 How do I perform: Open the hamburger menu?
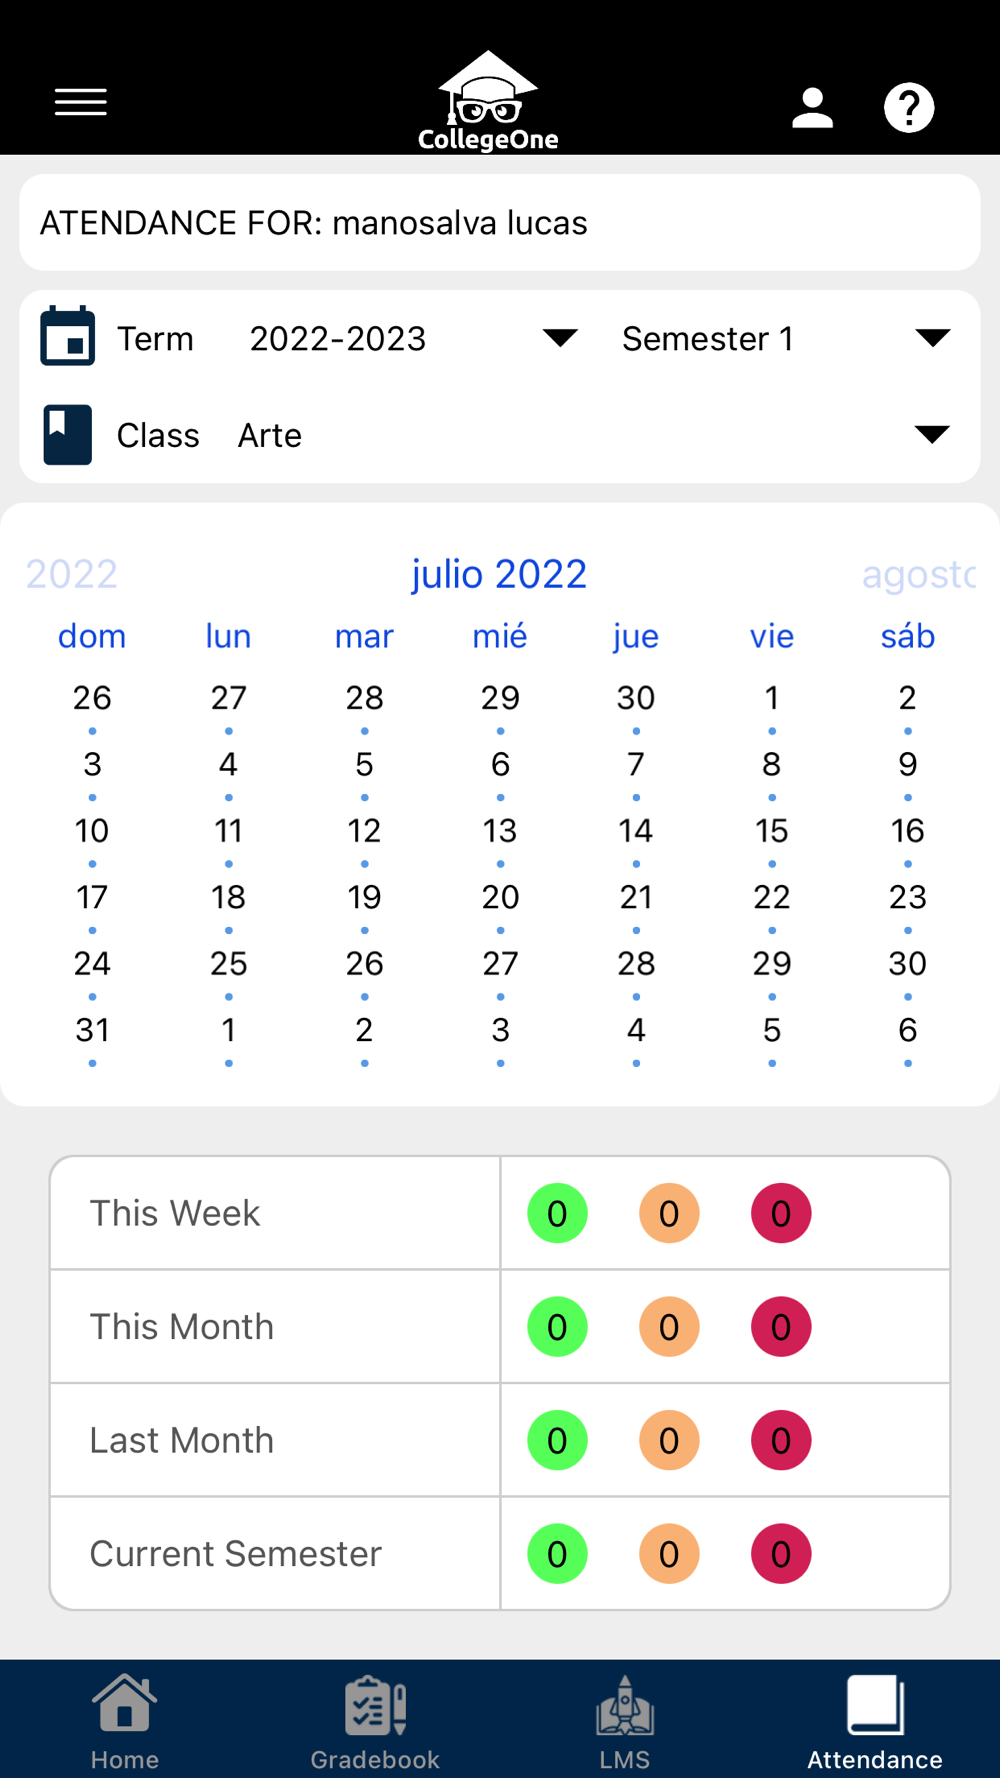point(81,102)
